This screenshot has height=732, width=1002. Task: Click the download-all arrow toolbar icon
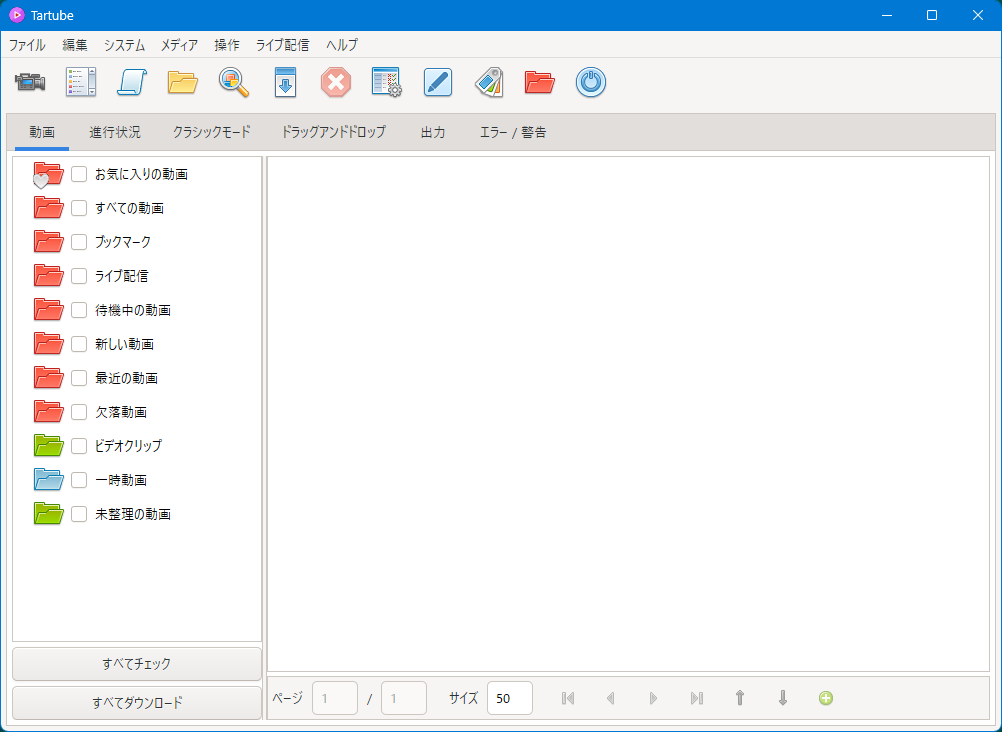286,82
